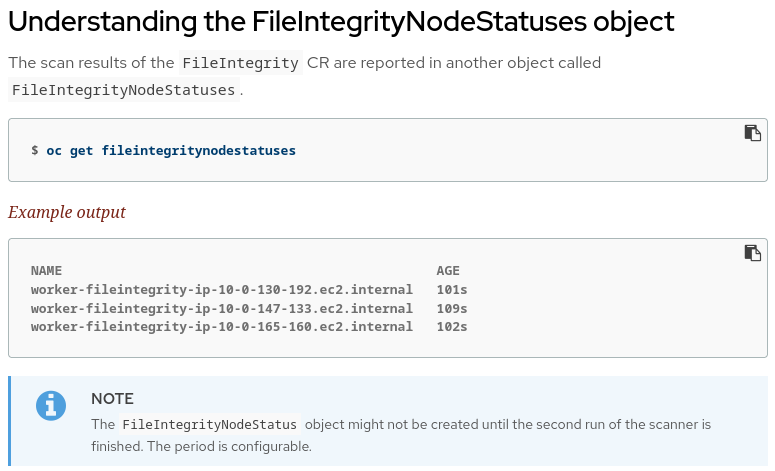775x471 pixels.
Task: Copy the example output block contents
Action: 752,253
